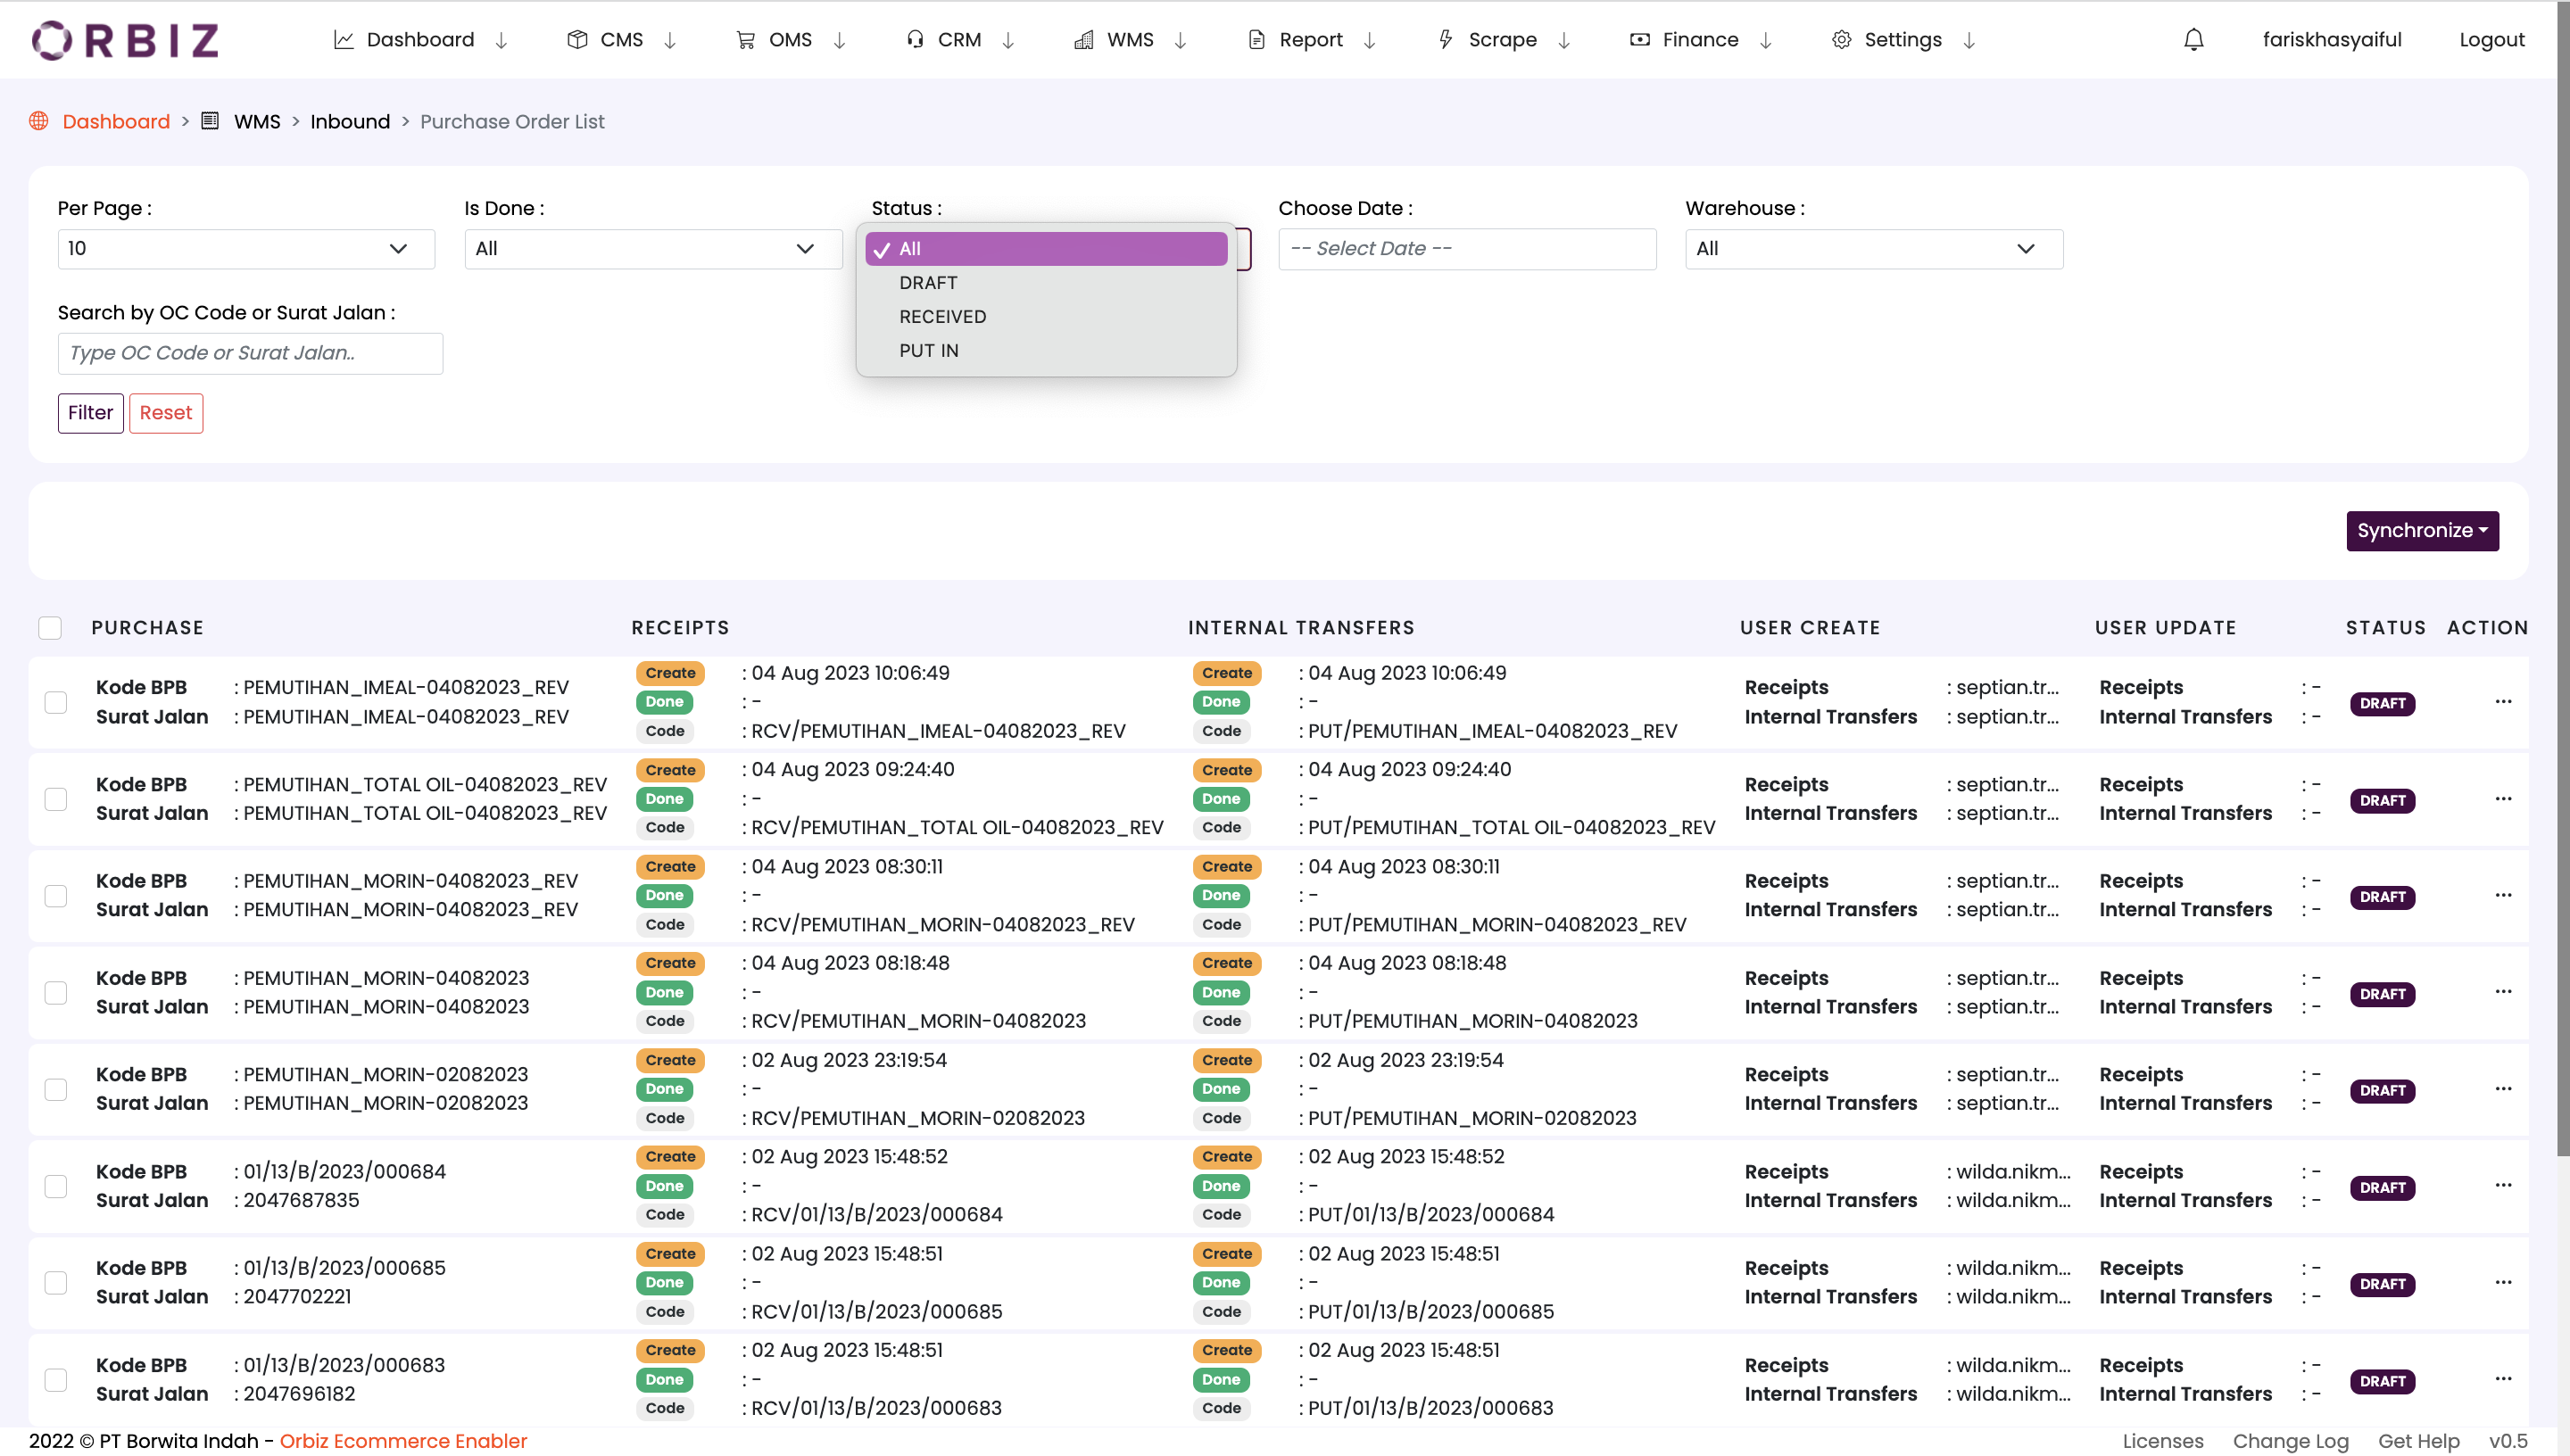Click the WMS warehouse icon

click(x=1083, y=40)
